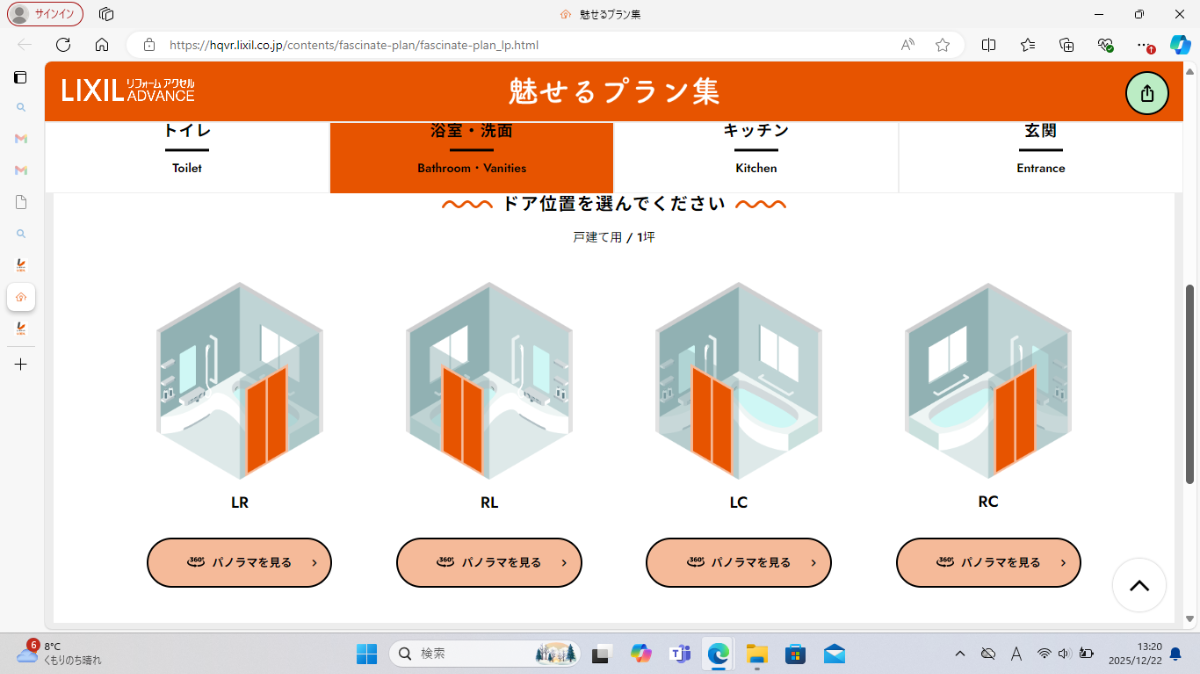Open Microsoft Teams from the taskbar
This screenshot has width=1200, height=674.
pos(680,654)
